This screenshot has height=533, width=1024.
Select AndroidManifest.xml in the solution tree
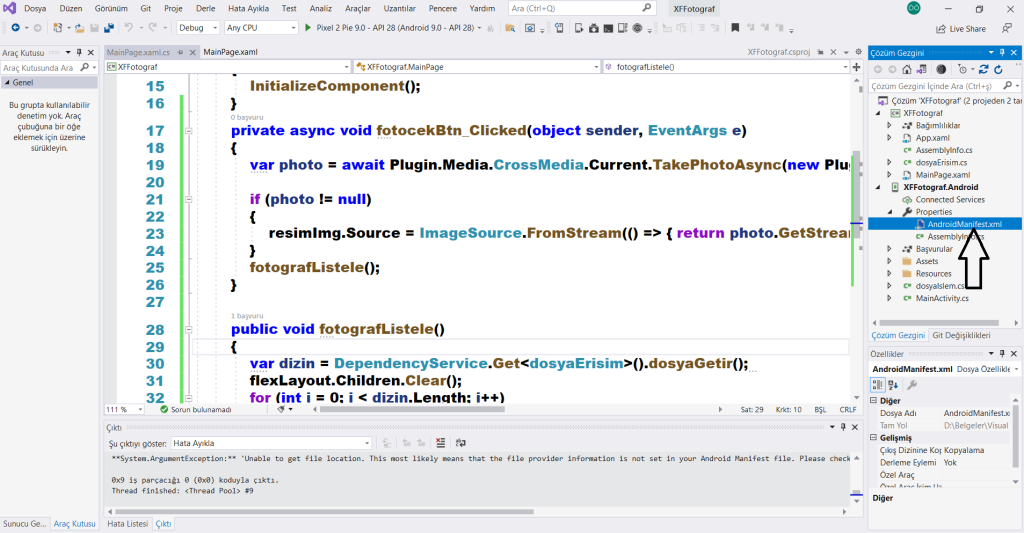click(x=957, y=224)
